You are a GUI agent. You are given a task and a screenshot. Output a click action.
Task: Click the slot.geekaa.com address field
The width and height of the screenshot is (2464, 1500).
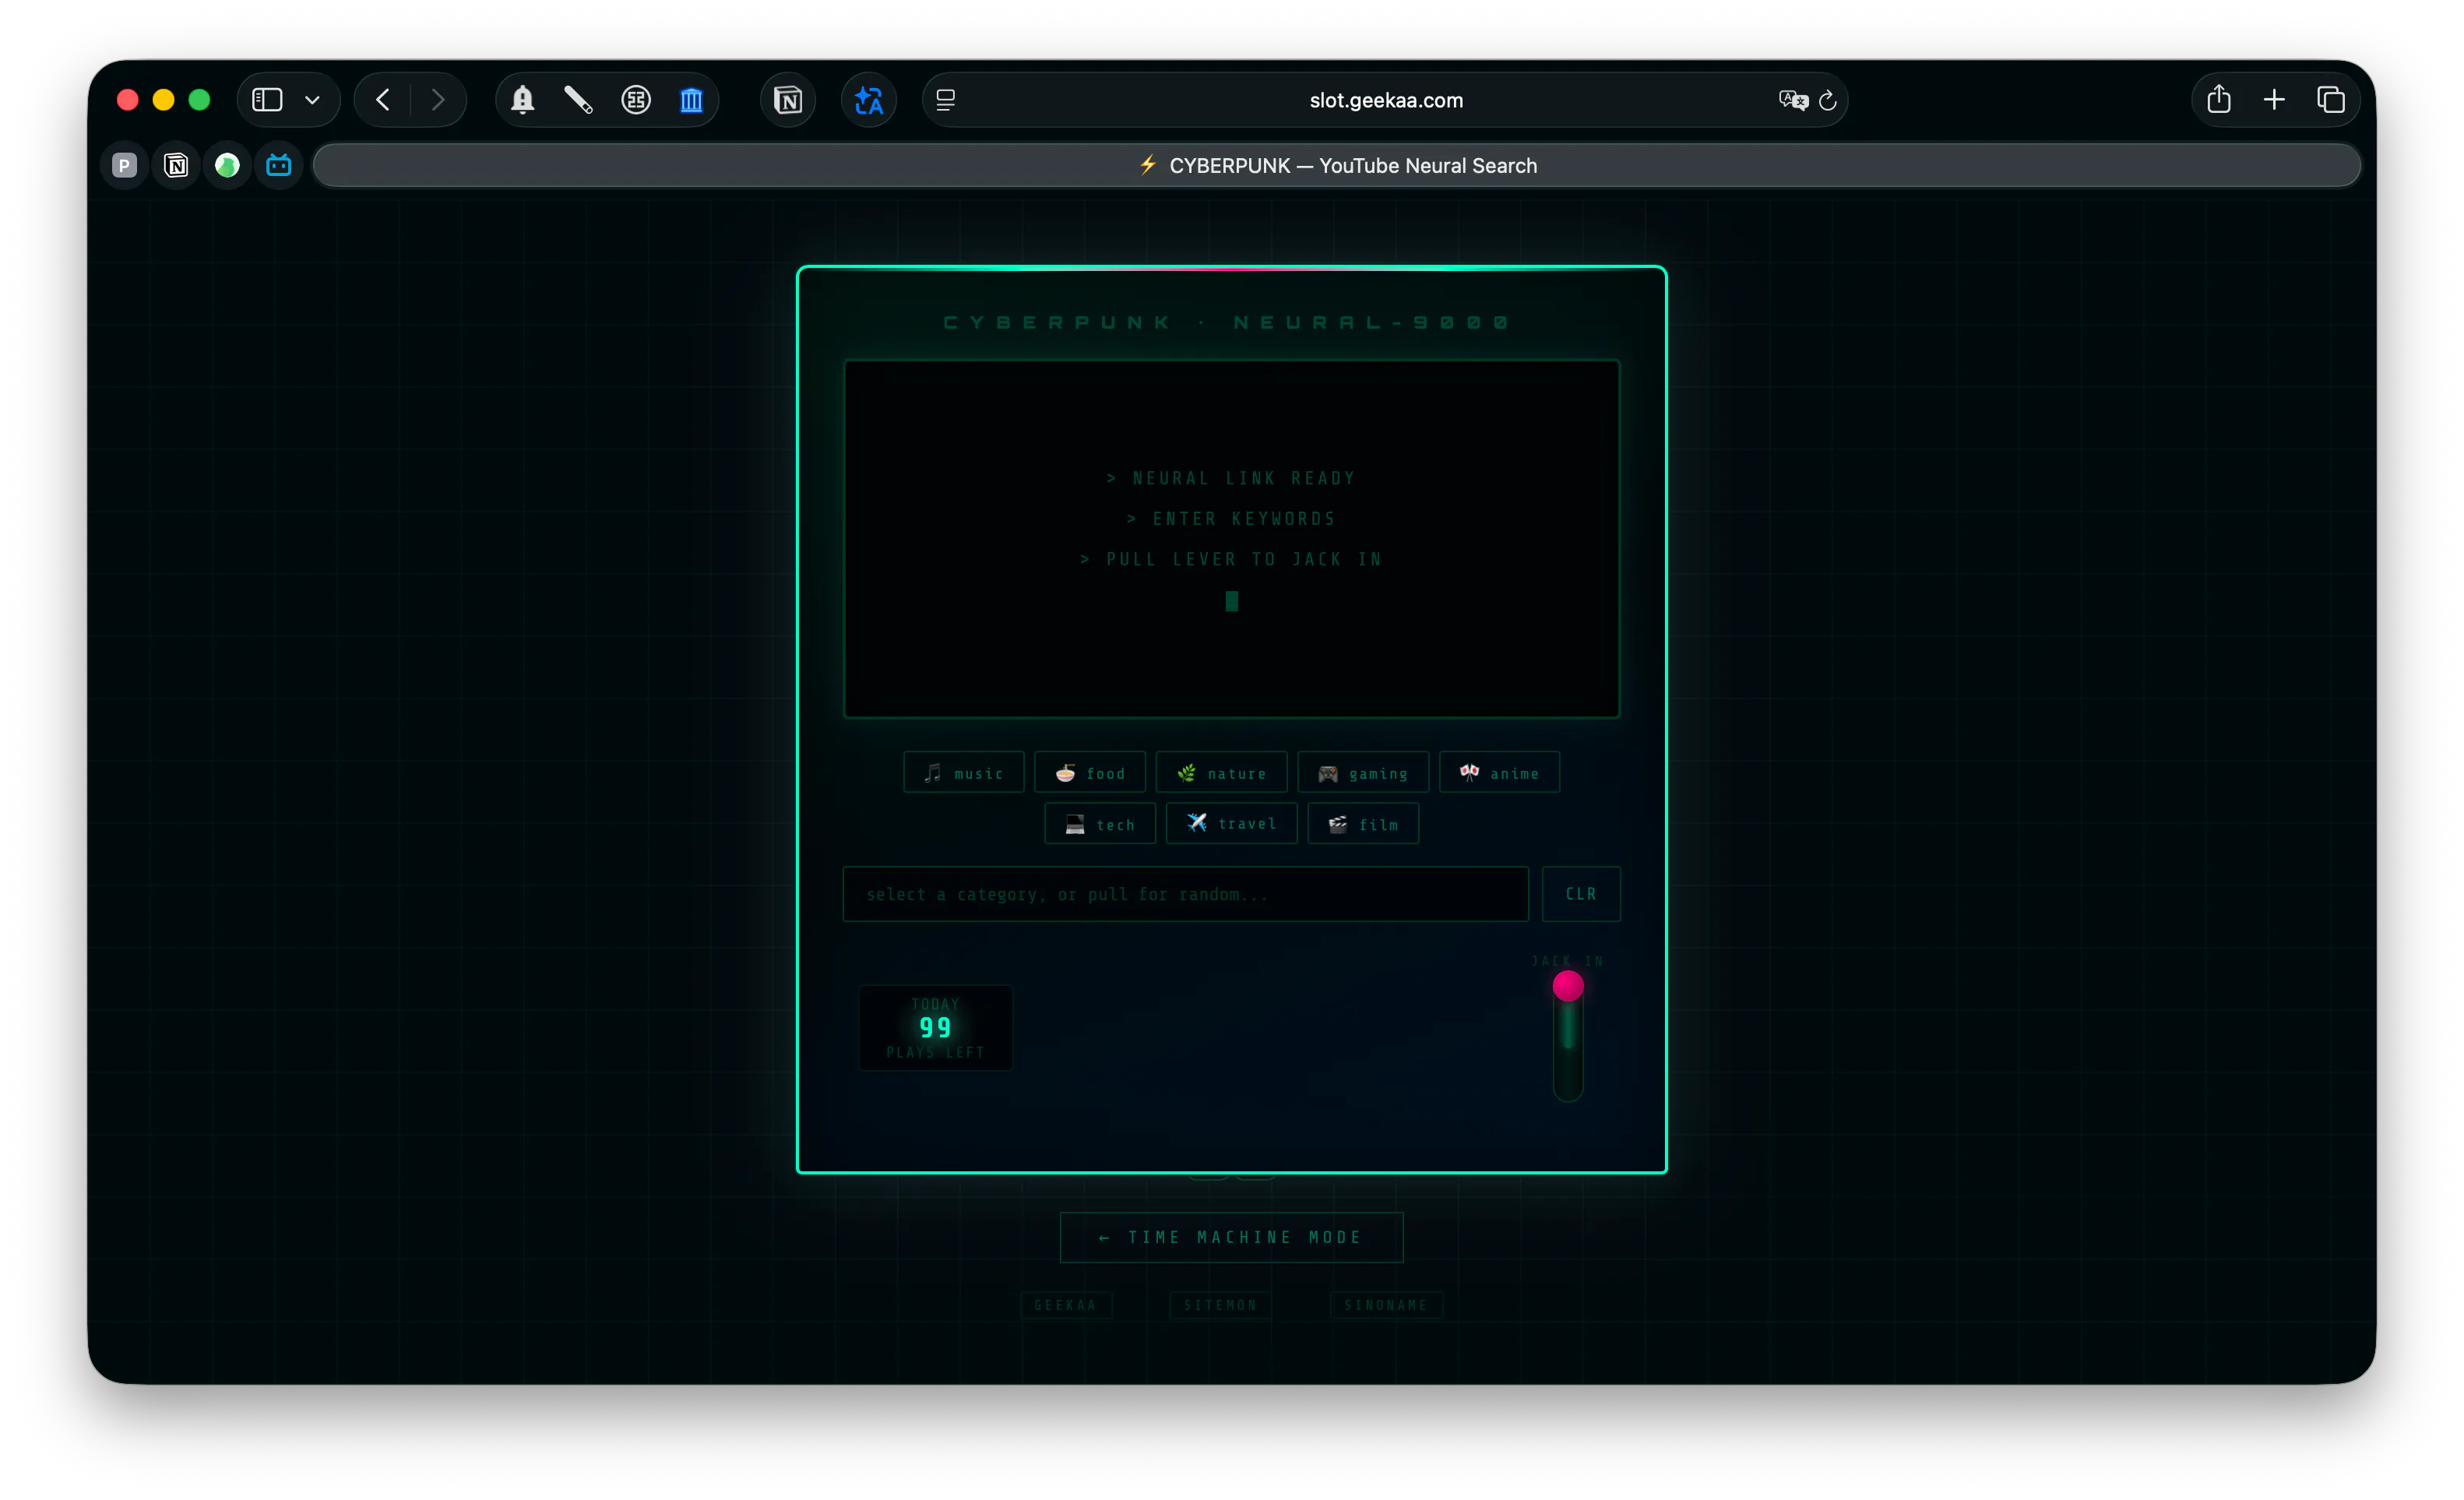1385,100
